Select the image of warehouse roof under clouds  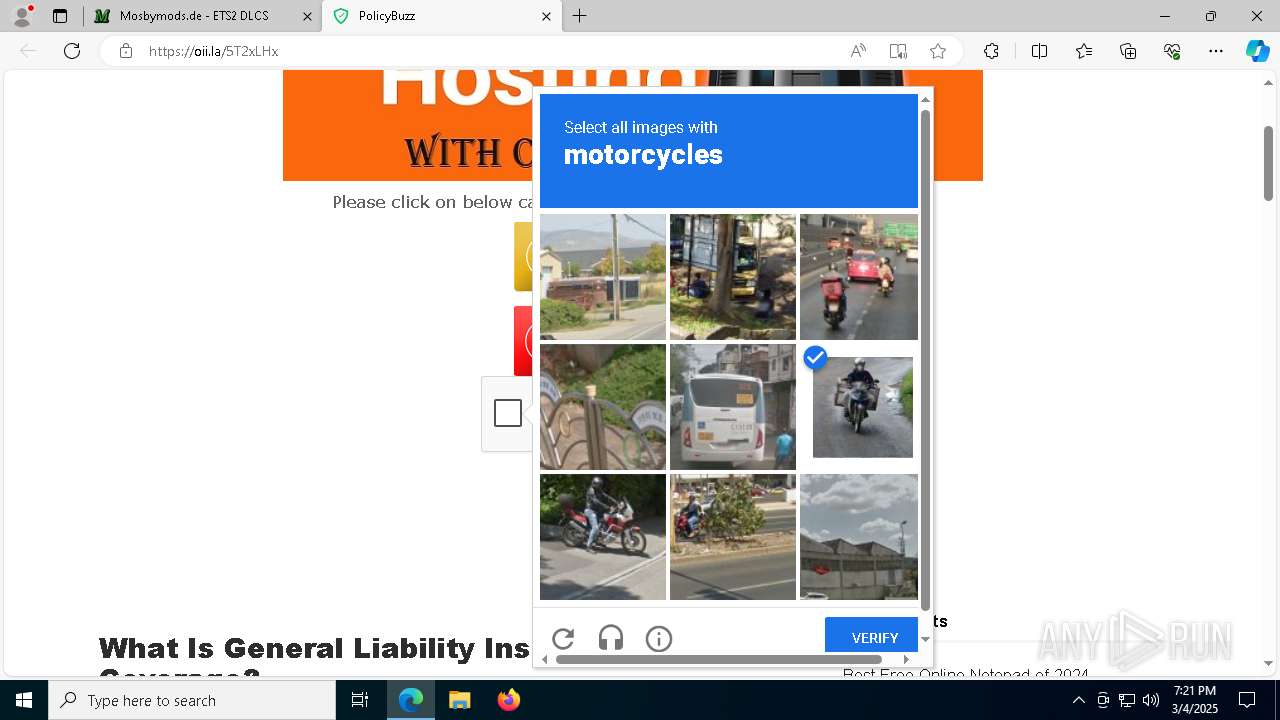point(859,537)
